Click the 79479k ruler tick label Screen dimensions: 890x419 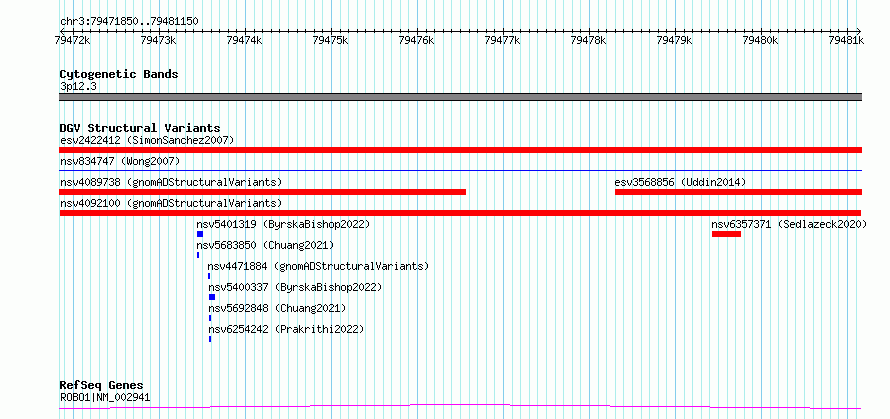[x=675, y=40]
